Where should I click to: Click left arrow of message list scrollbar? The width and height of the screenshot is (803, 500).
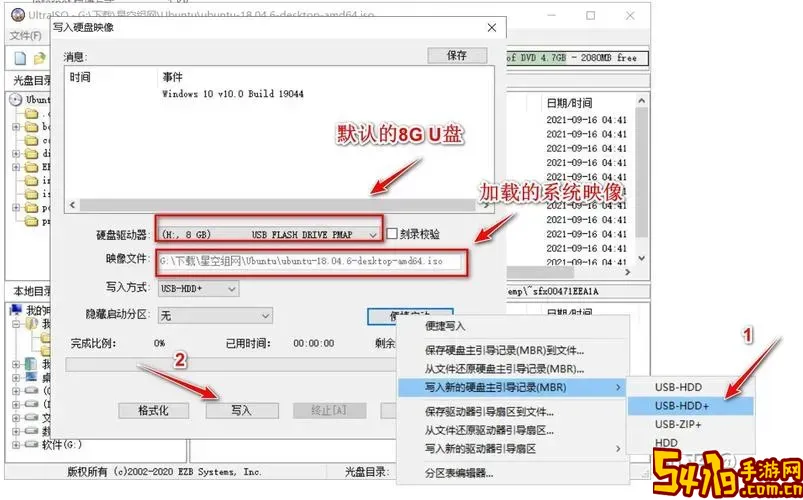click(x=72, y=205)
